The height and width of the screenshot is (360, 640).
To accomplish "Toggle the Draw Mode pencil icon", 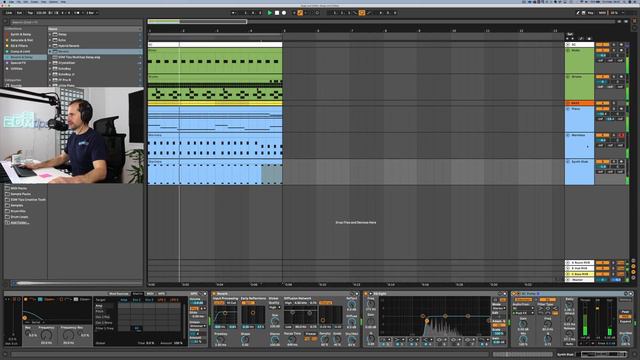I will [578, 13].
